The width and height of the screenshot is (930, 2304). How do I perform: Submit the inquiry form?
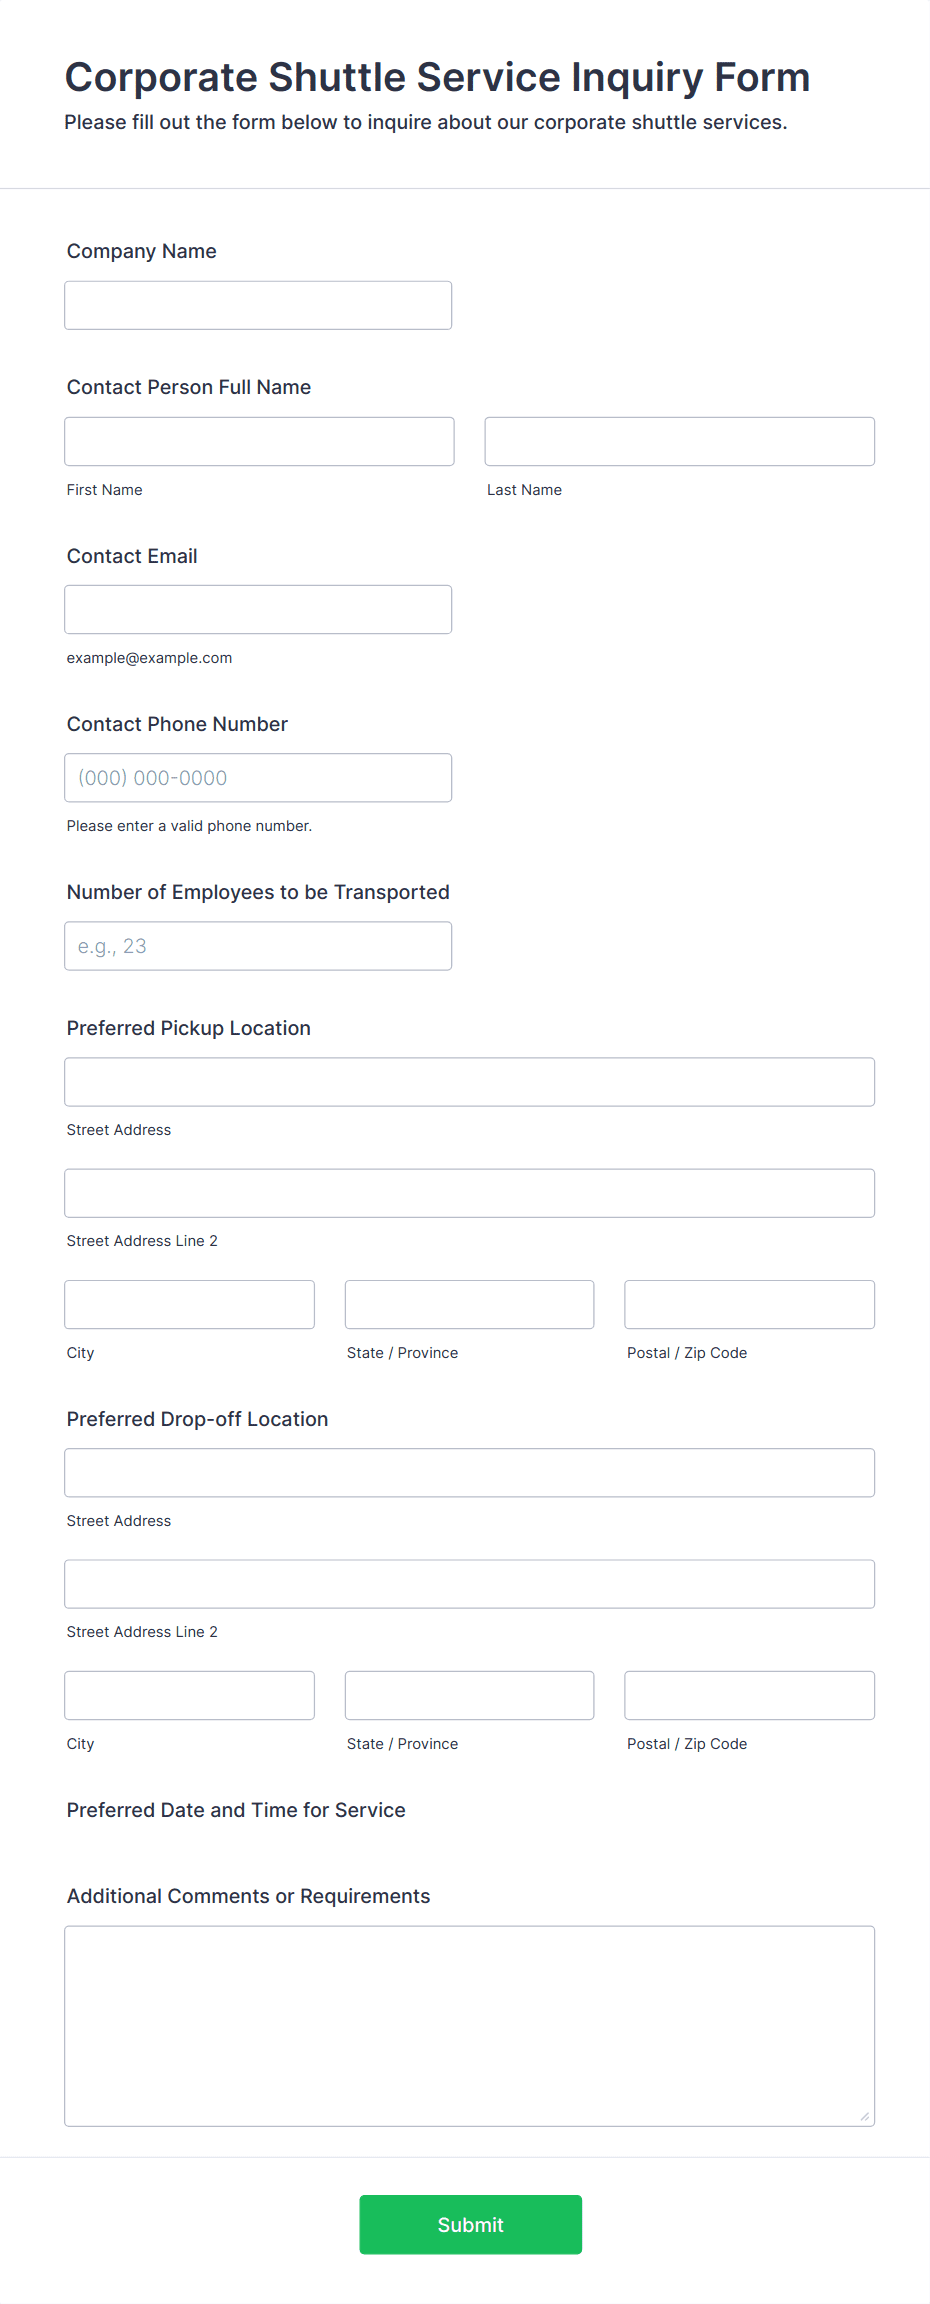[471, 2225]
